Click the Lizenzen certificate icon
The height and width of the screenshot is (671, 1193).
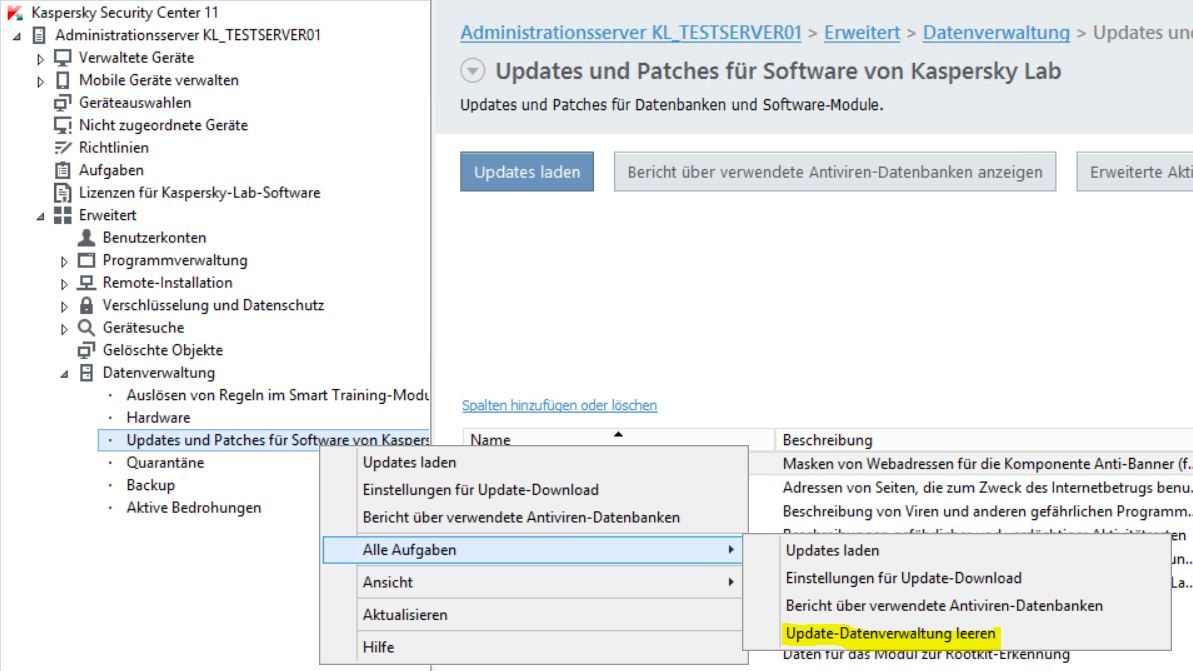63,192
